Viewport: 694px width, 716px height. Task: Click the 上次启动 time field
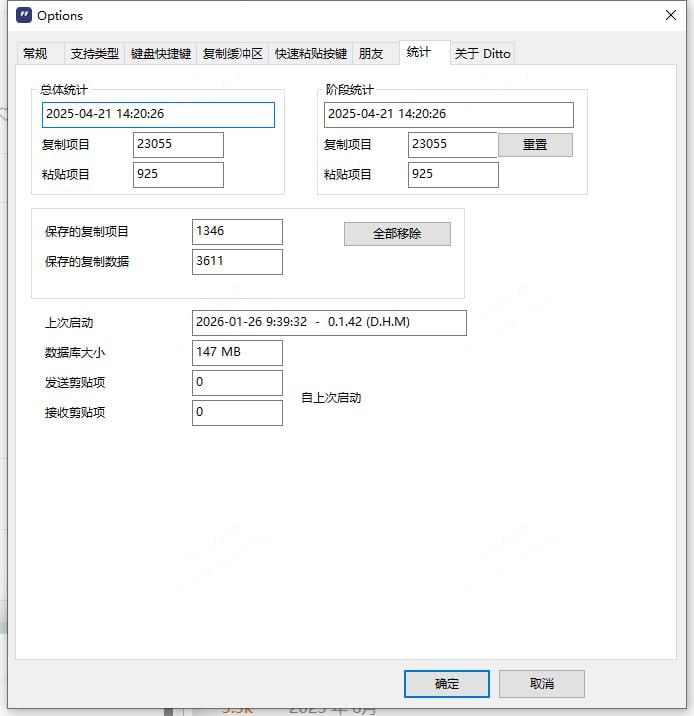click(329, 323)
